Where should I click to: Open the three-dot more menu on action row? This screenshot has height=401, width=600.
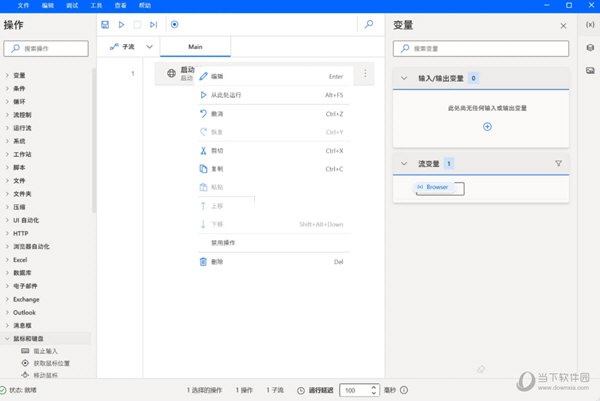point(365,73)
